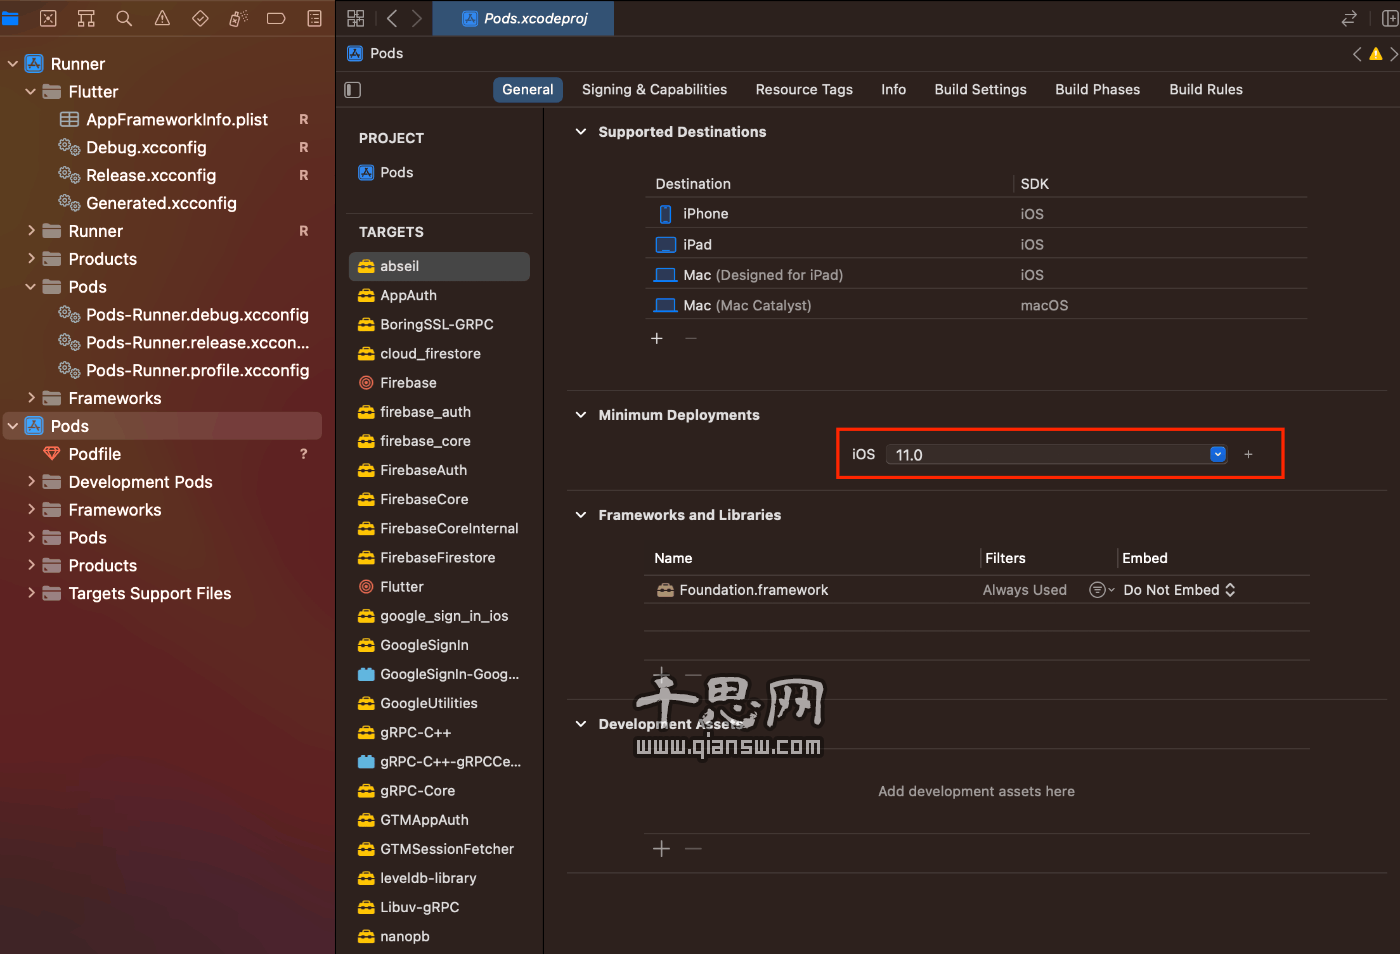Go forward in editor history
The image size is (1400, 954).
(x=417, y=18)
